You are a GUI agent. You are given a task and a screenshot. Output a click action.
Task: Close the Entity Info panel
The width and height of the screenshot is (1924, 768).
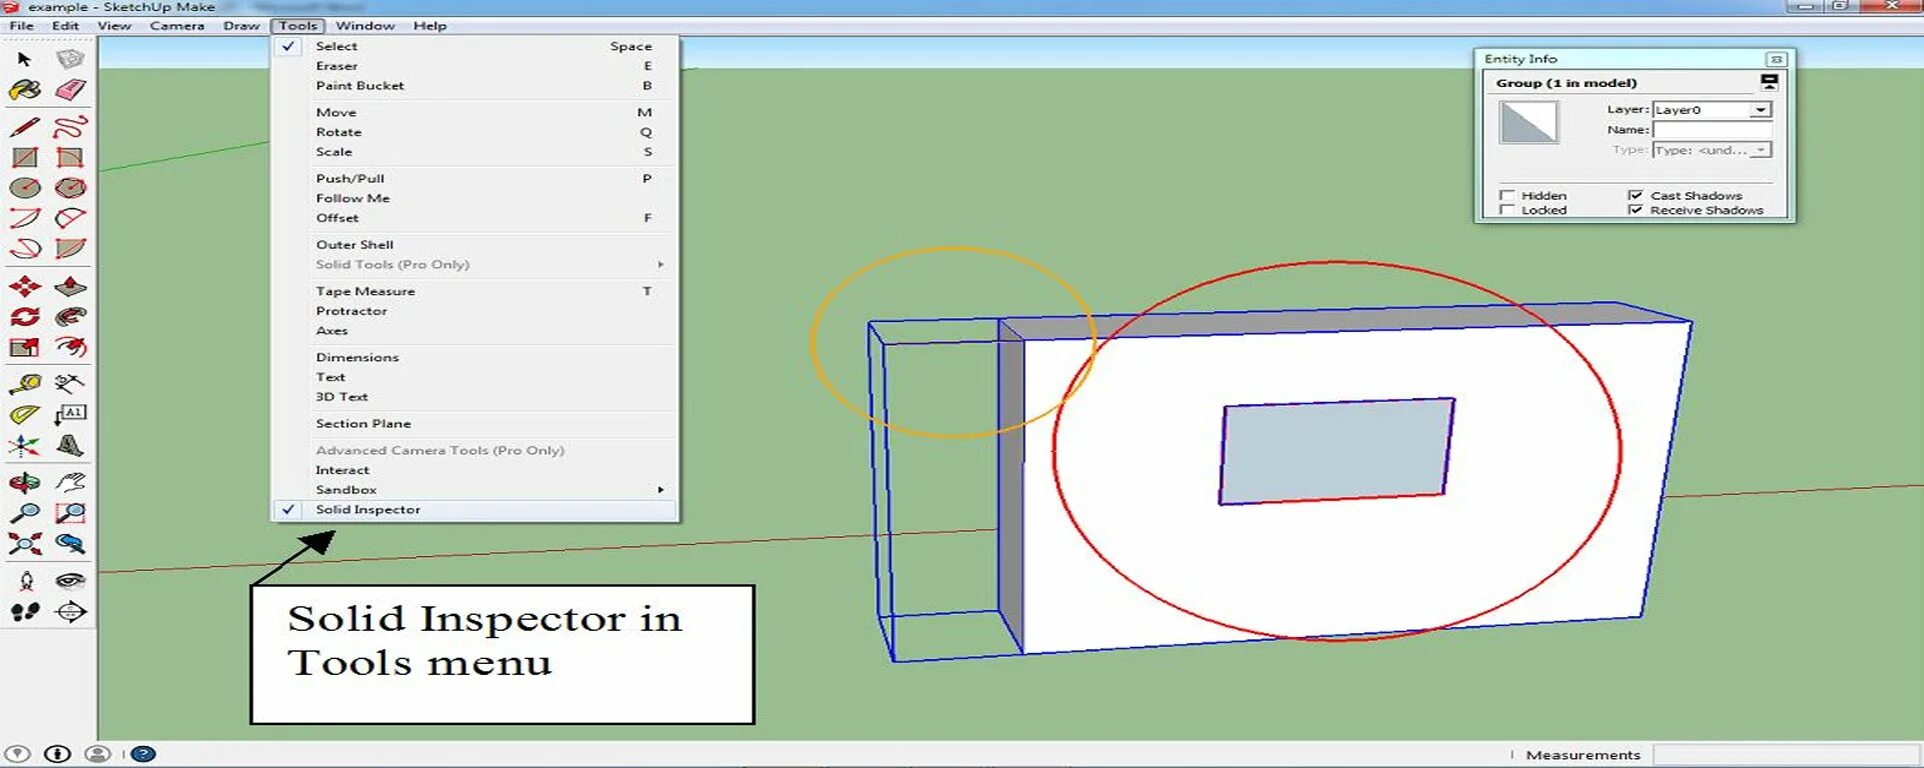(1776, 59)
